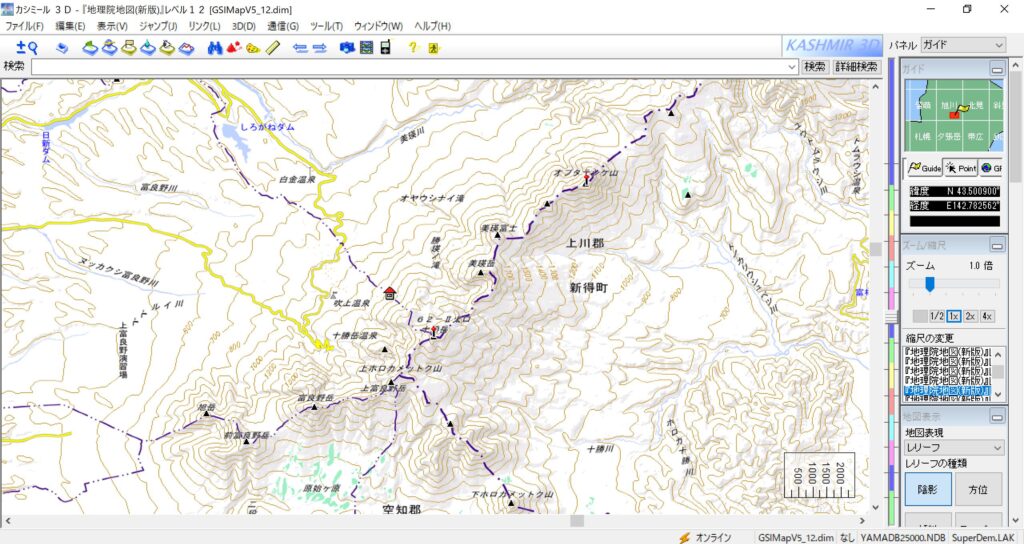Screen dimensions: 1024x544
Task: Click the zoom plus-minus magnifier tool
Action: [27, 47]
